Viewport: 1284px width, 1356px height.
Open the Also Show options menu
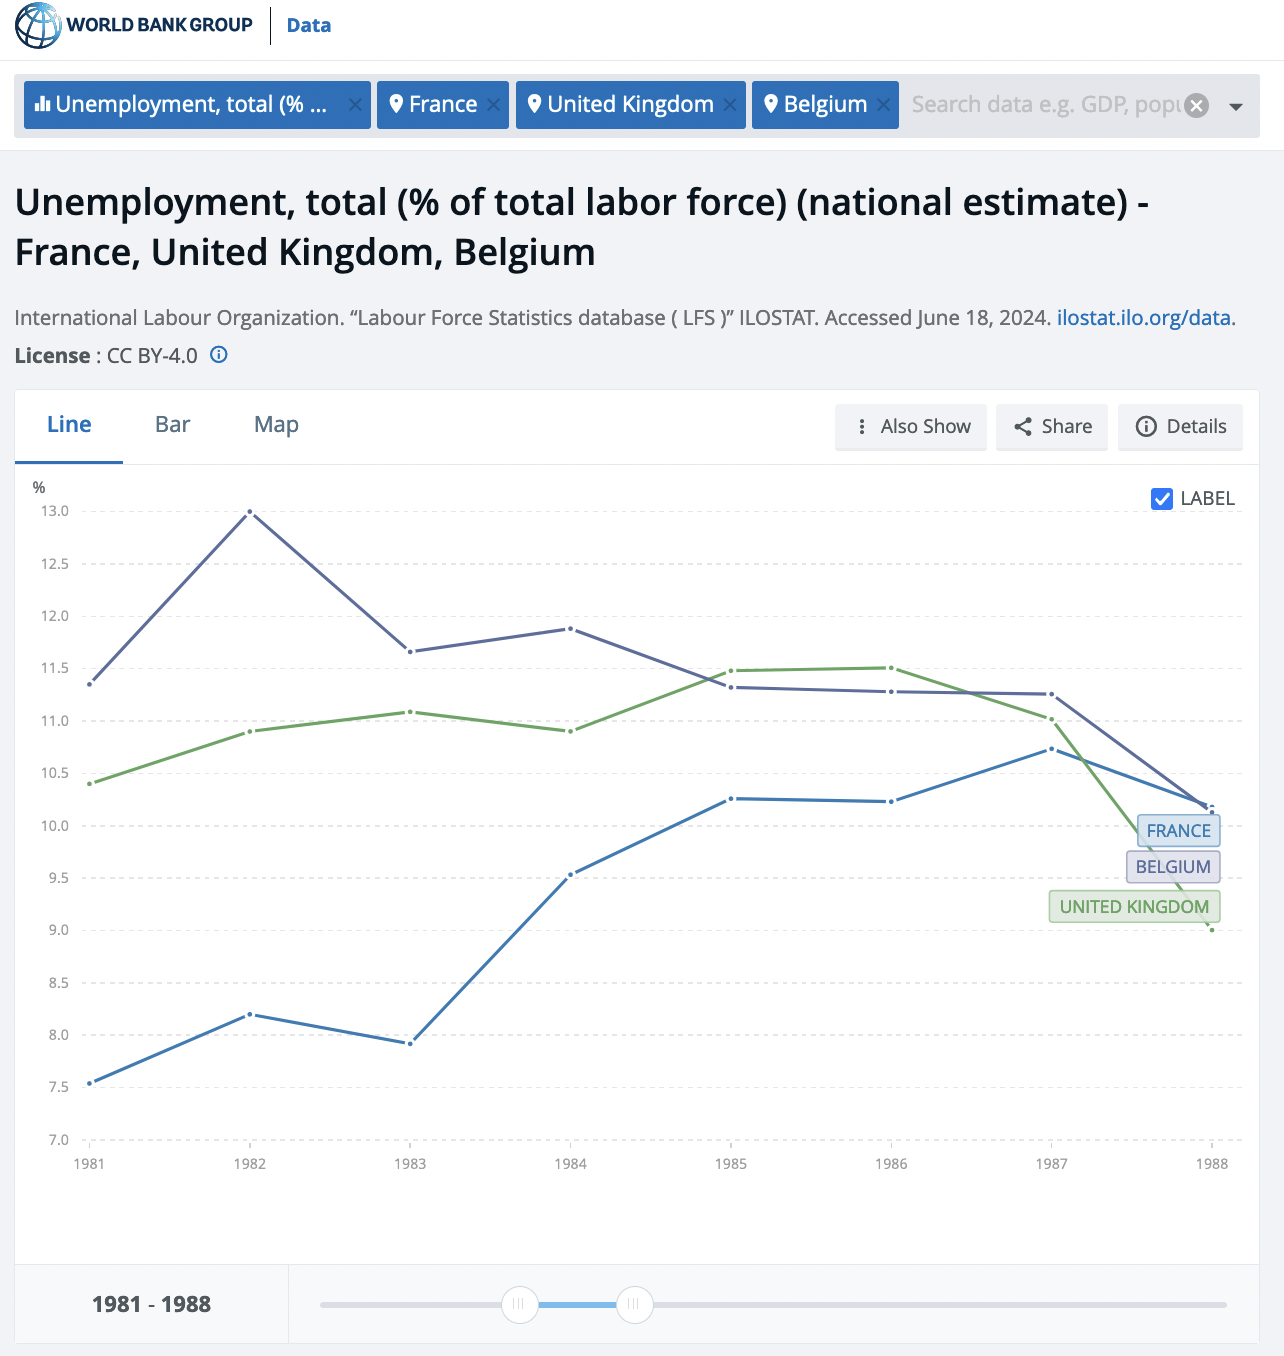tap(911, 427)
